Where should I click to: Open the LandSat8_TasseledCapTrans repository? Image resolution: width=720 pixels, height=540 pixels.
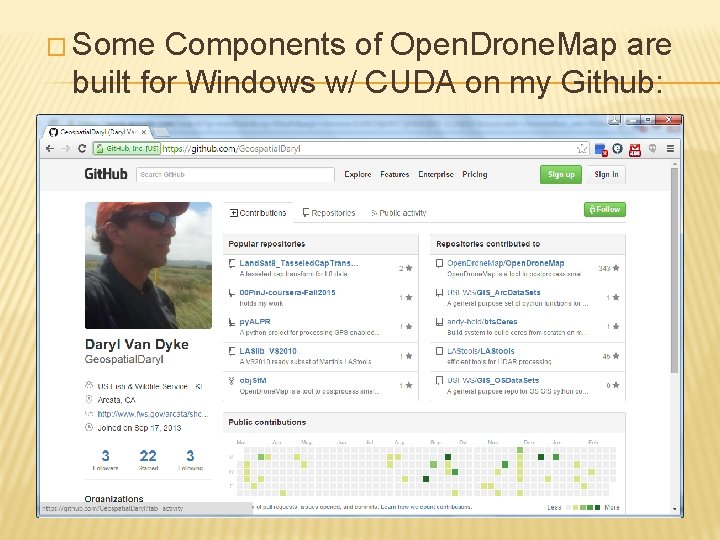pos(298,263)
